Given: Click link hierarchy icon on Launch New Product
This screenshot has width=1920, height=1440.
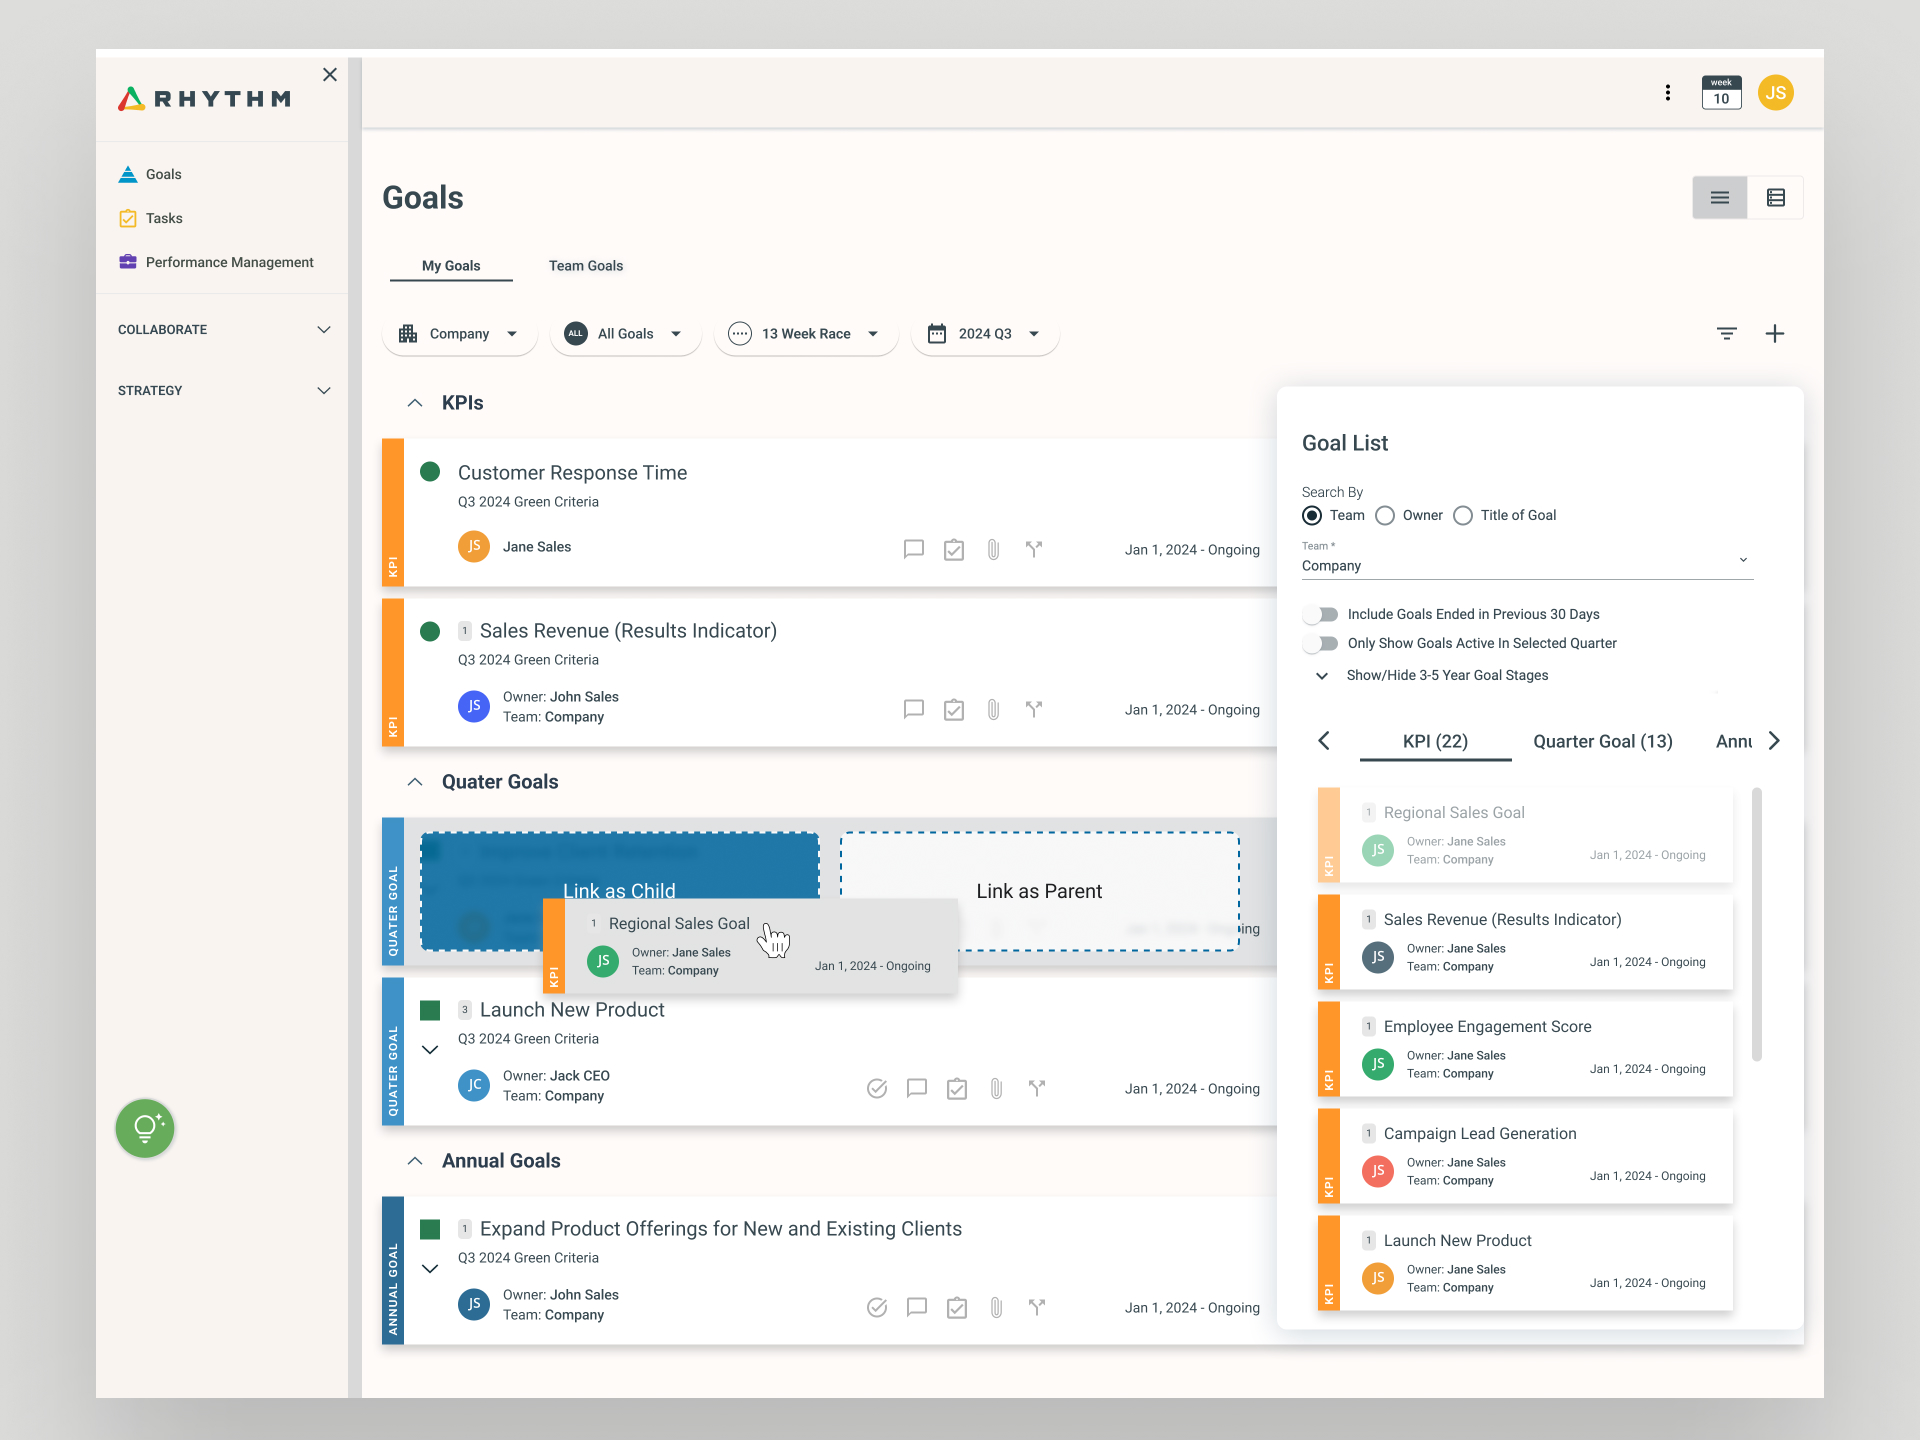Looking at the screenshot, I should pos(1037,1088).
